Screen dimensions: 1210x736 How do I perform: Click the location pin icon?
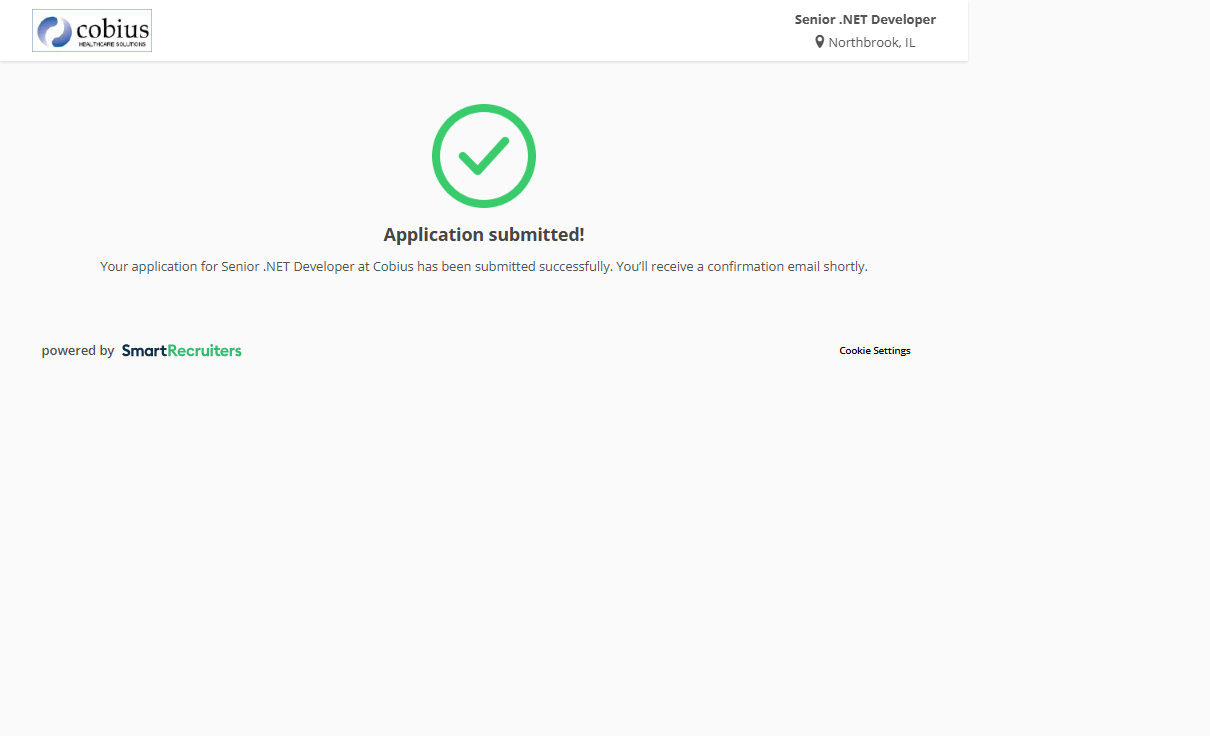point(820,42)
